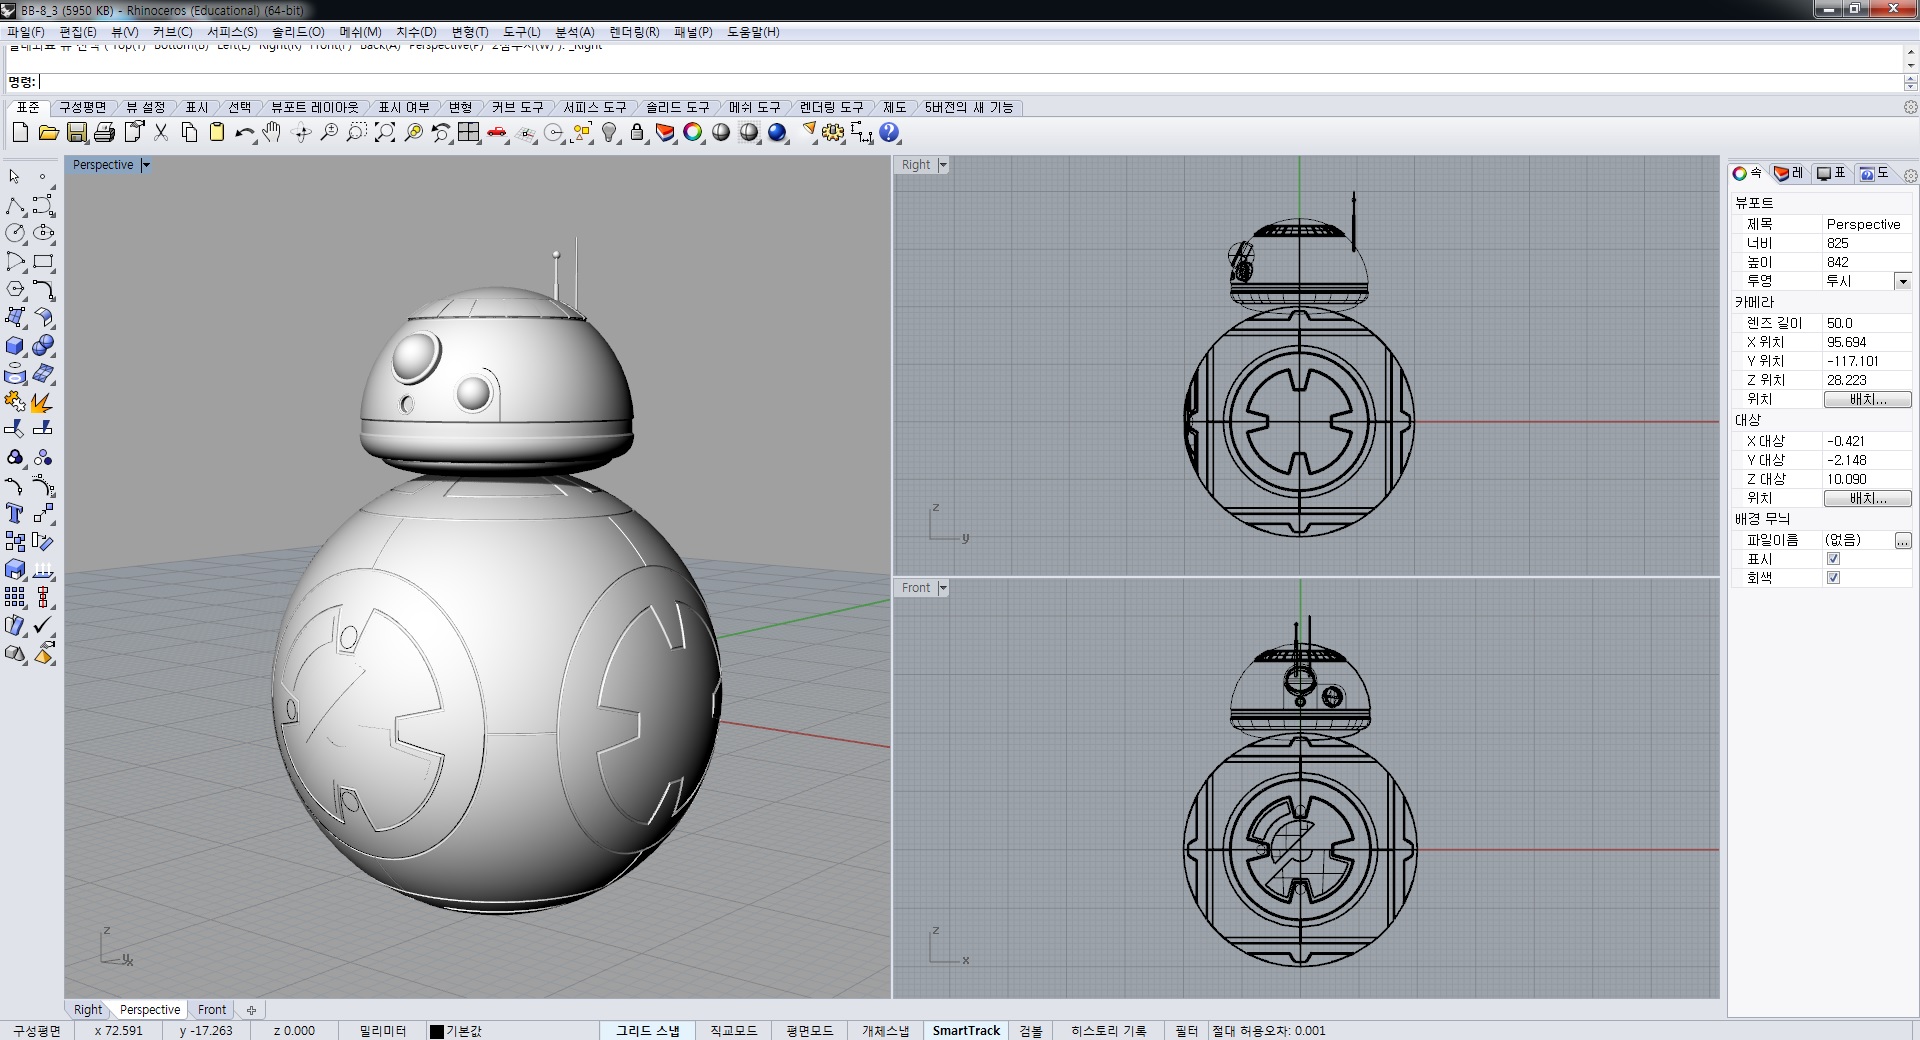Cut selection with the scissors icon
The width and height of the screenshot is (1920, 1040).
click(x=160, y=132)
